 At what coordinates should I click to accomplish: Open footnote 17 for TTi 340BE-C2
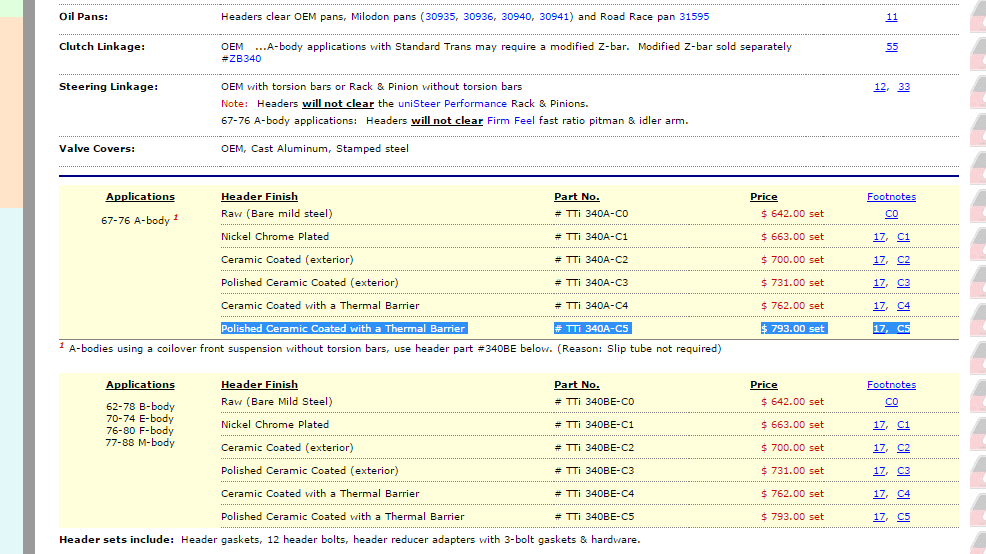click(879, 448)
